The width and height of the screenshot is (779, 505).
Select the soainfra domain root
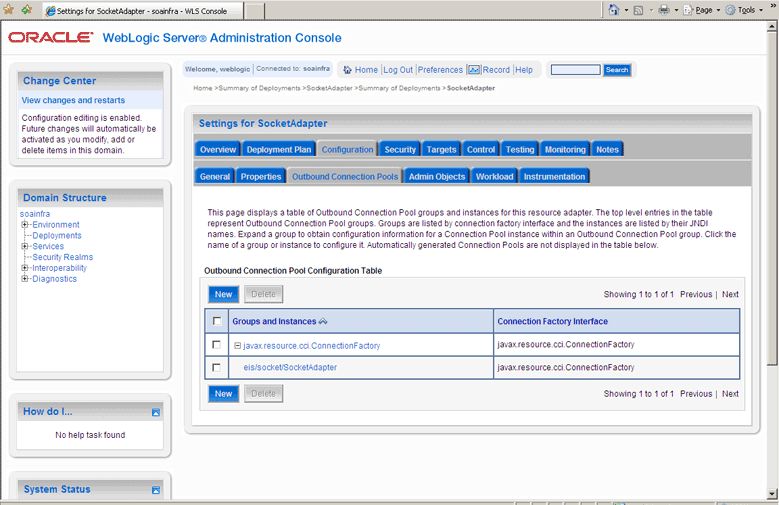click(x=35, y=214)
